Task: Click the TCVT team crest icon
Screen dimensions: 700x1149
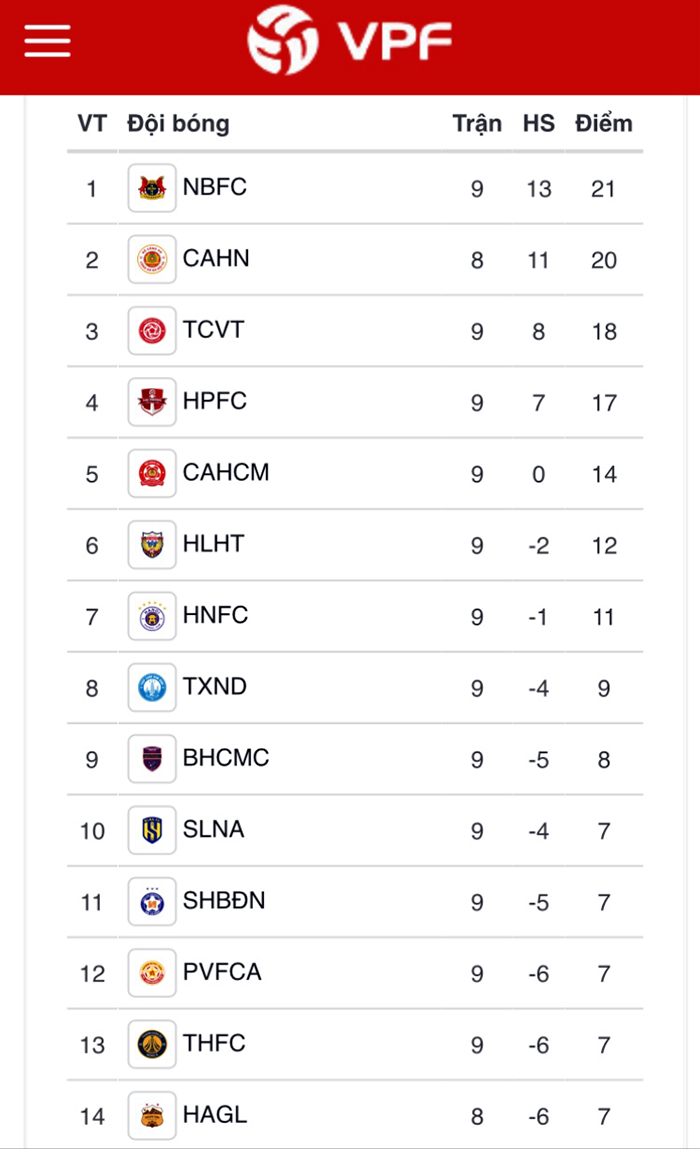Action: tap(152, 331)
